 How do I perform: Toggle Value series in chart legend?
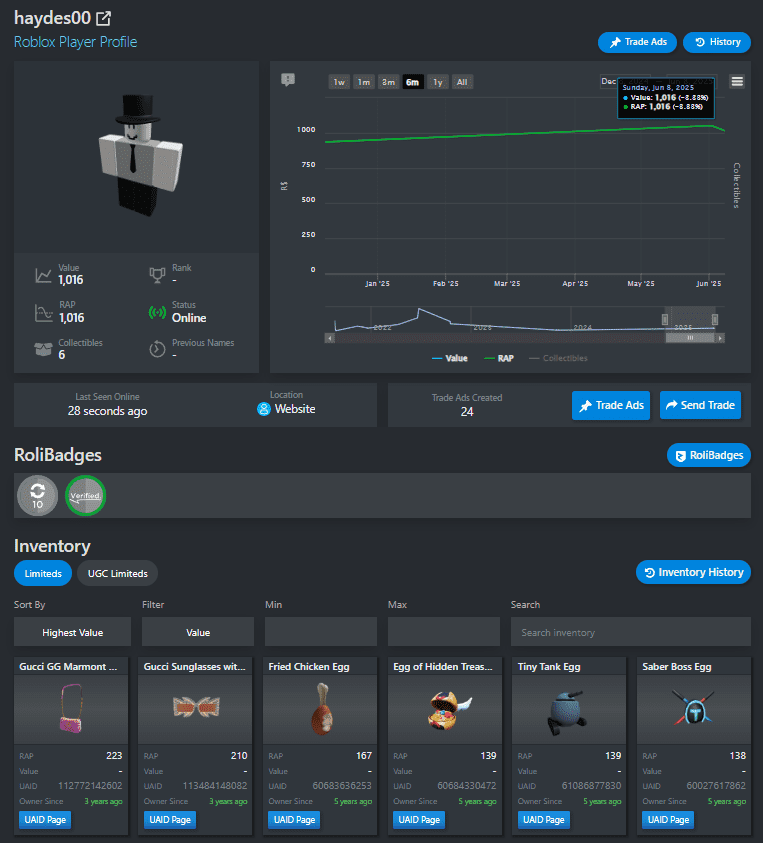450,359
